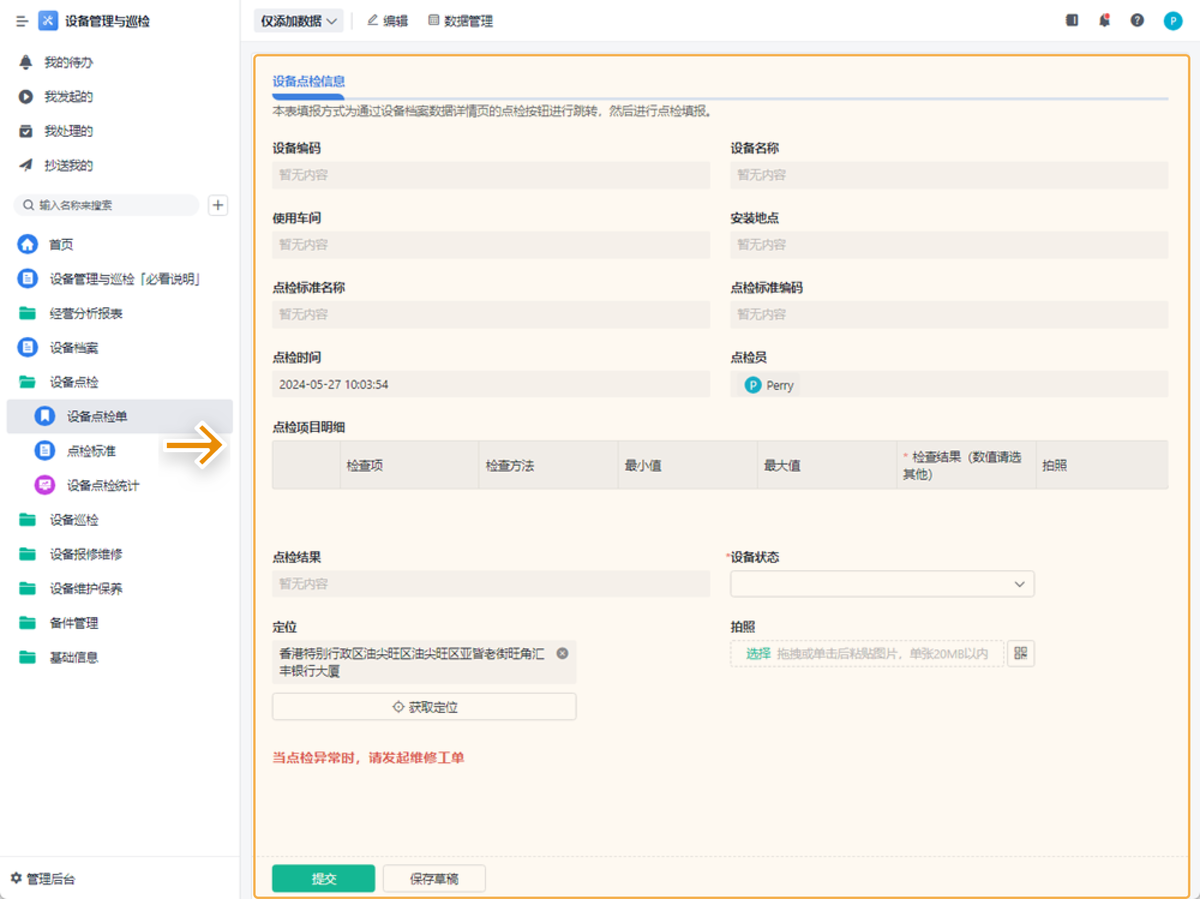Viewport: 1200px width, 899px height.
Task: Select the 设备点检信息 tab
Action: (x=309, y=82)
